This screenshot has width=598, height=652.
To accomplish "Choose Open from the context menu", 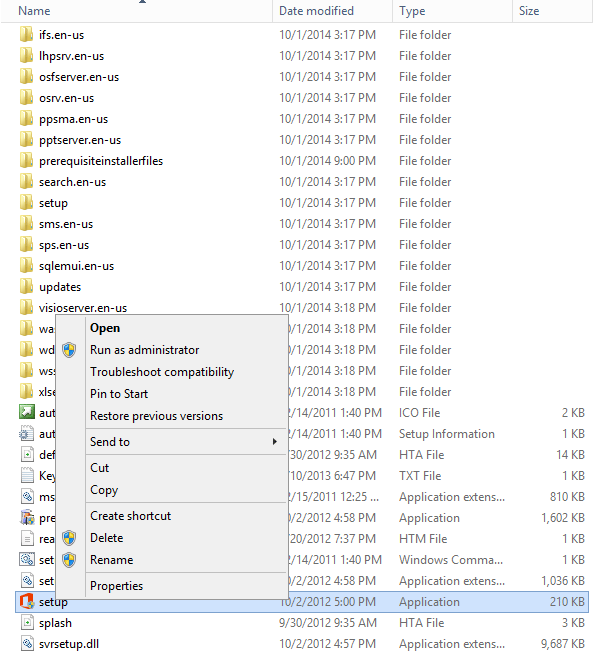I will tap(105, 328).
